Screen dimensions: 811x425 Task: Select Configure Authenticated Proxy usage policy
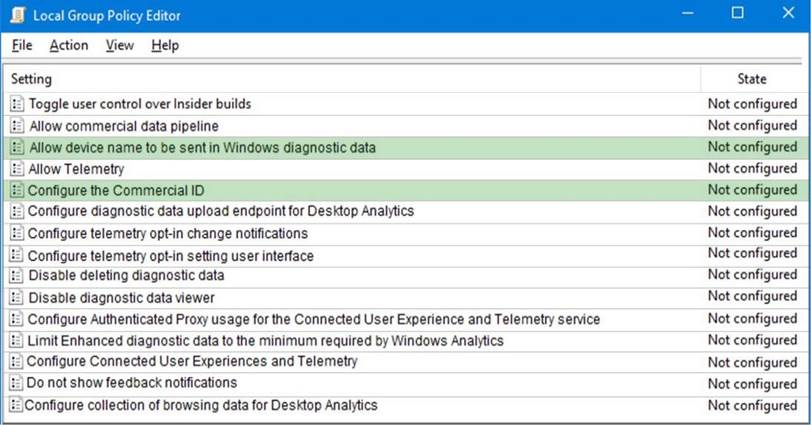click(313, 319)
